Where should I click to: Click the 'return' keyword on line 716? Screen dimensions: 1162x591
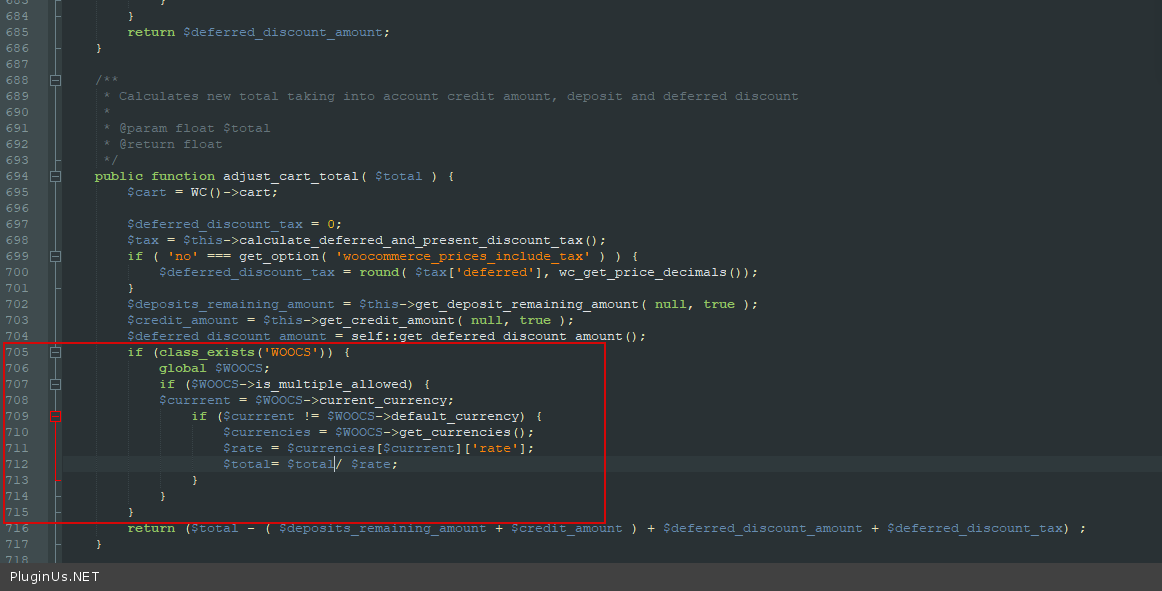pyautogui.click(x=151, y=528)
